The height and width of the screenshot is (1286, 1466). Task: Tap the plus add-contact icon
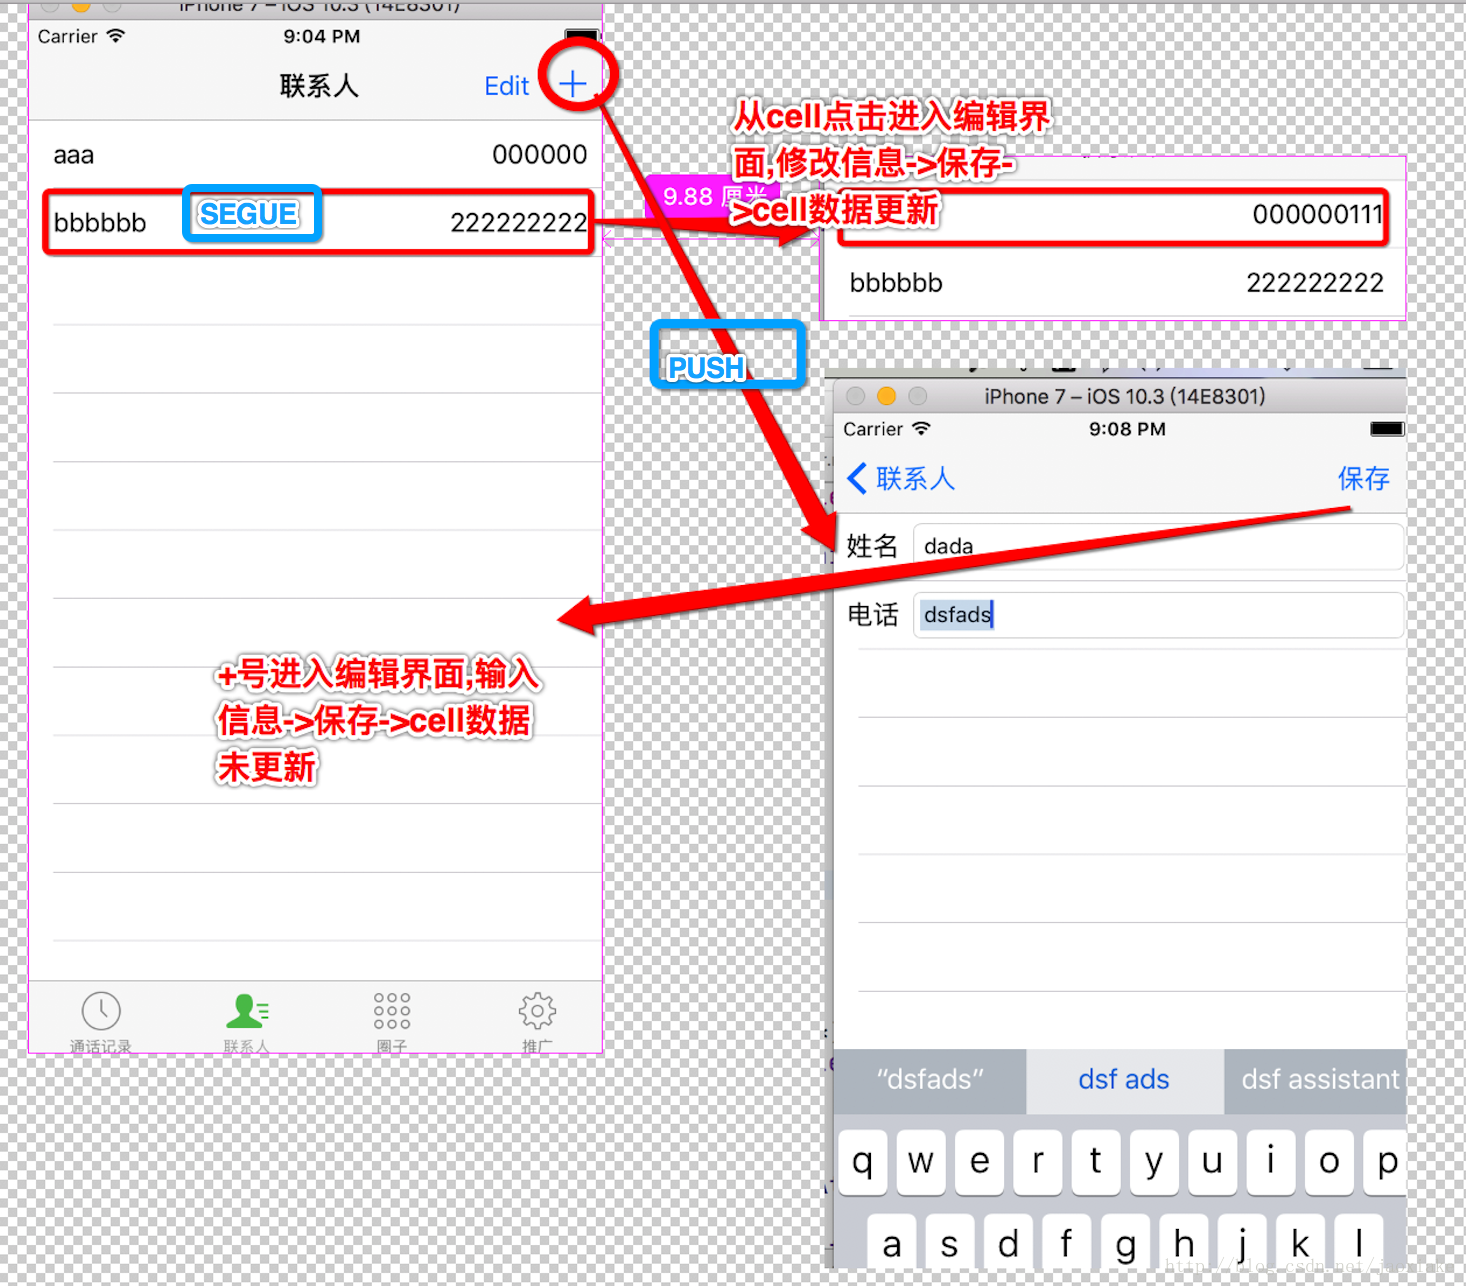(x=573, y=85)
